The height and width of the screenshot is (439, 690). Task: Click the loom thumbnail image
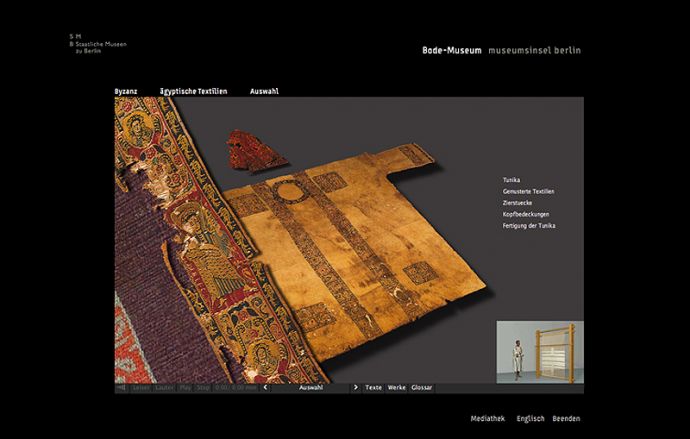click(540, 351)
